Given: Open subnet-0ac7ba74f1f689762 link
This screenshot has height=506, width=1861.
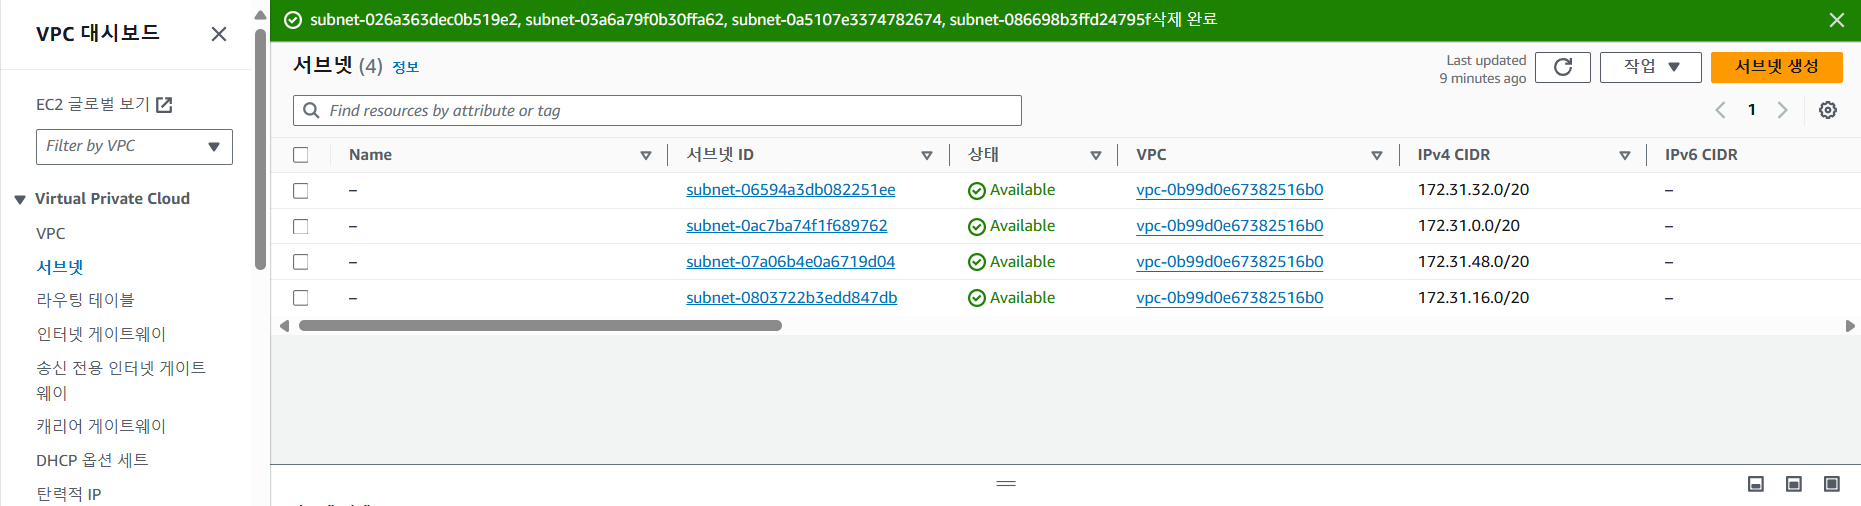Looking at the screenshot, I should tap(786, 226).
